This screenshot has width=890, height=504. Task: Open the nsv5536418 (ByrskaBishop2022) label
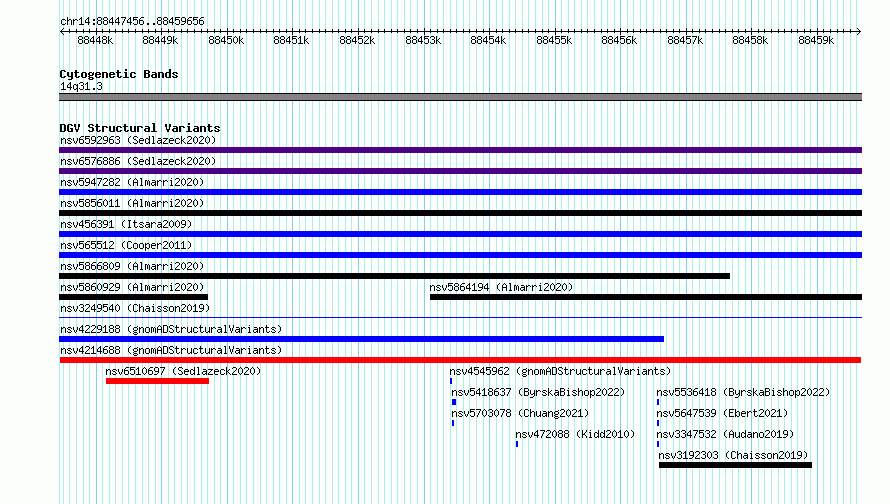[743, 392]
